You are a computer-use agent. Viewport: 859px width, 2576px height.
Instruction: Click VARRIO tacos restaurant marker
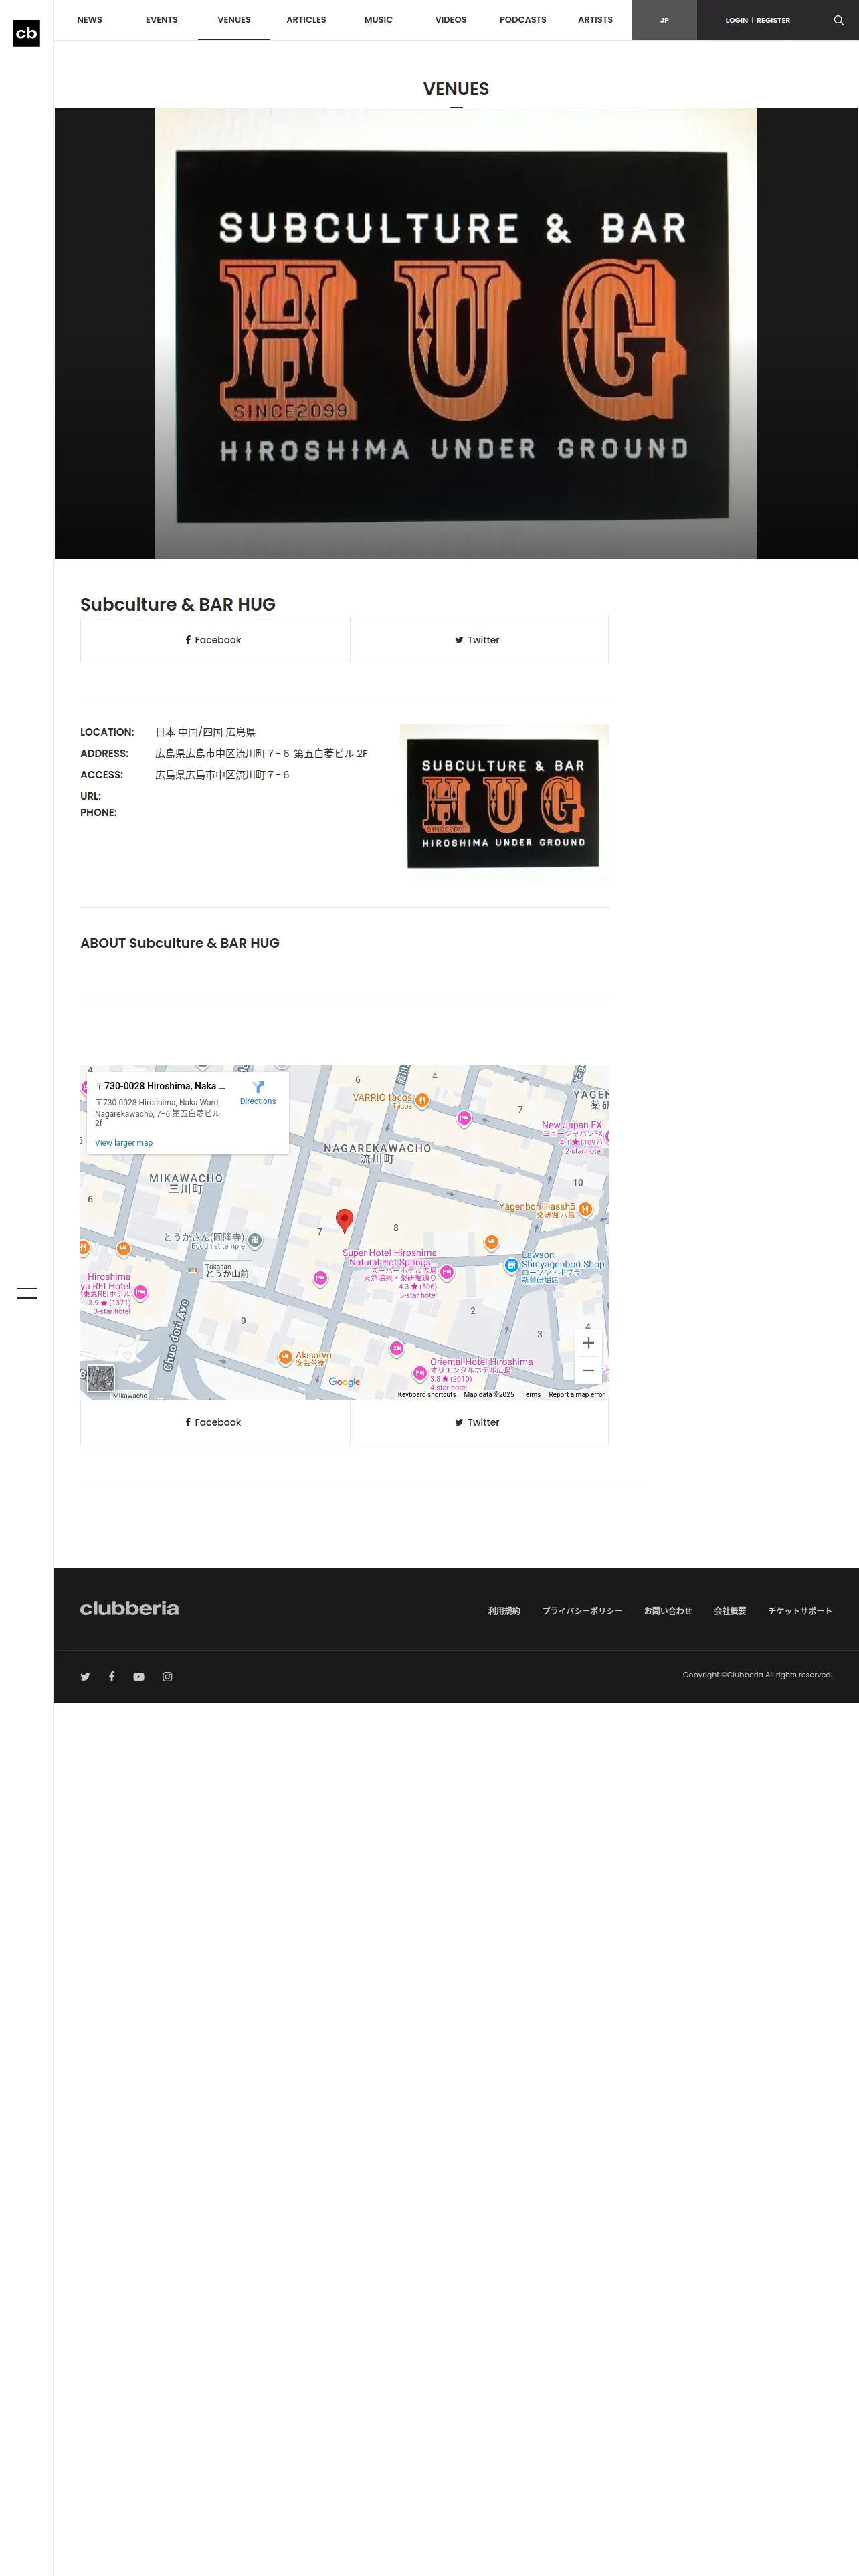click(x=422, y=1100)
